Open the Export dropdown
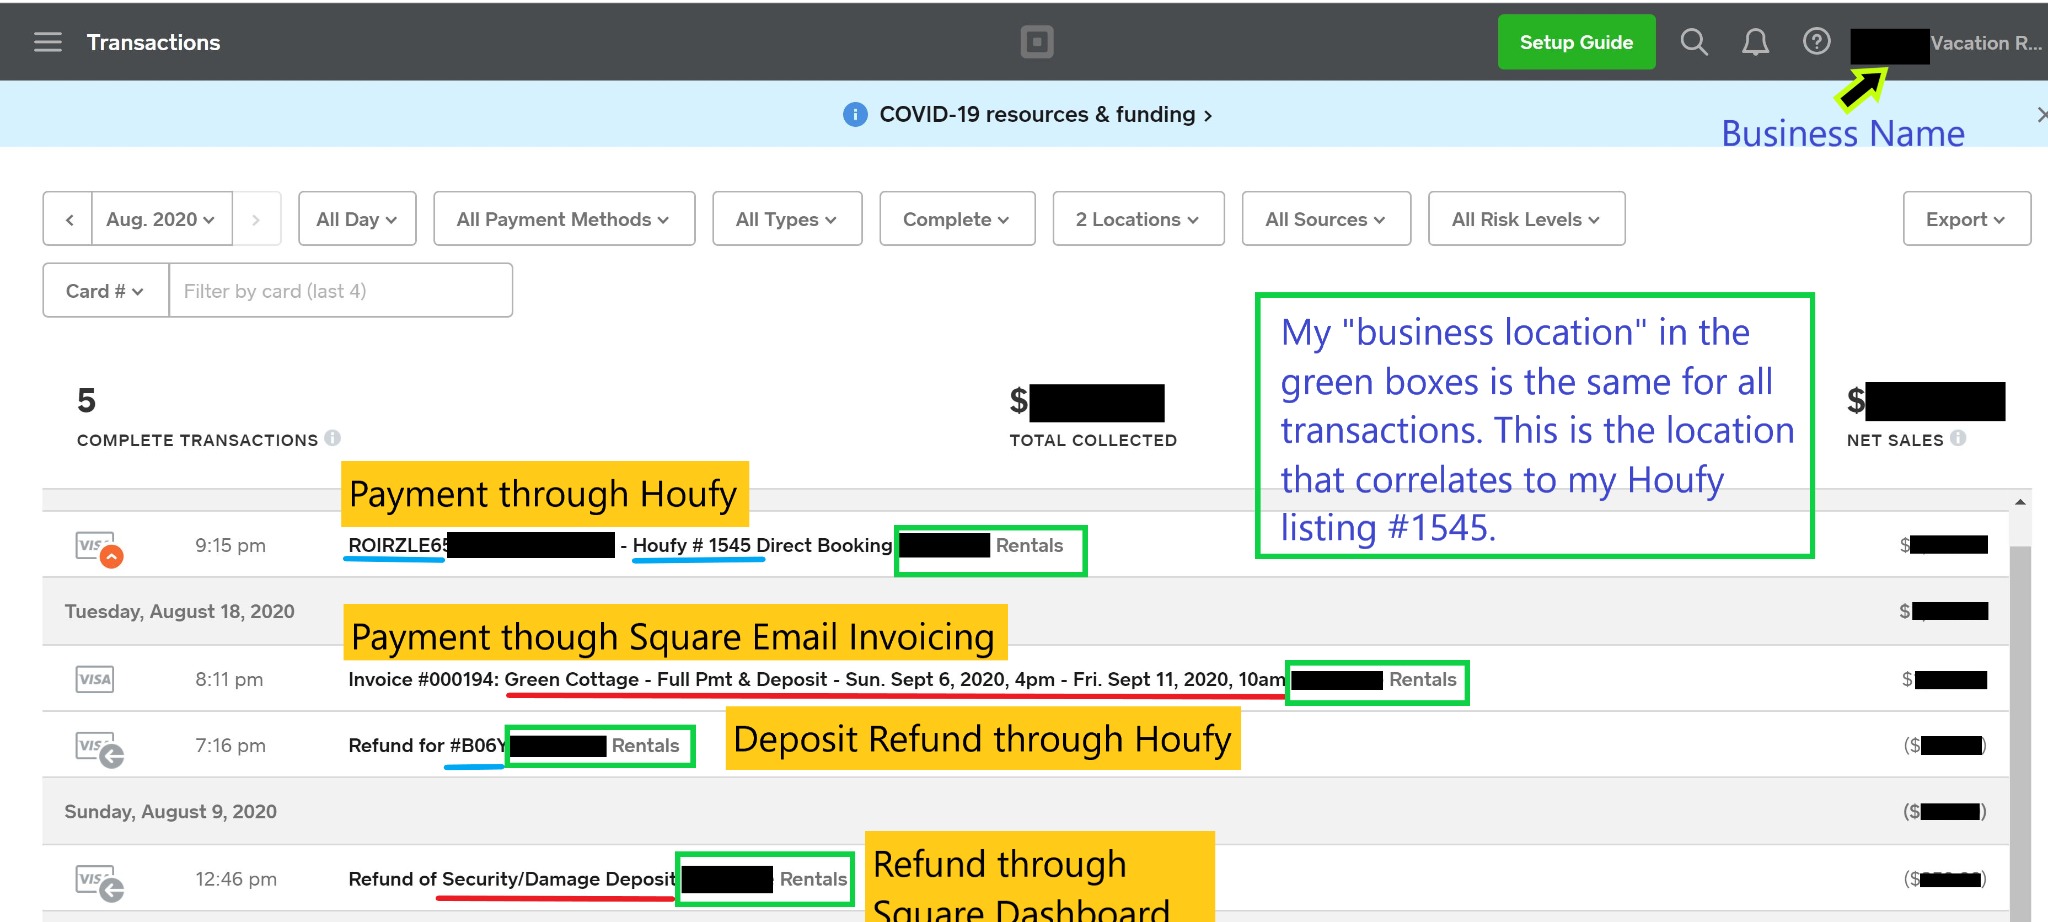This screenshot has height=922, width=2048. [x=1966, y=219]
